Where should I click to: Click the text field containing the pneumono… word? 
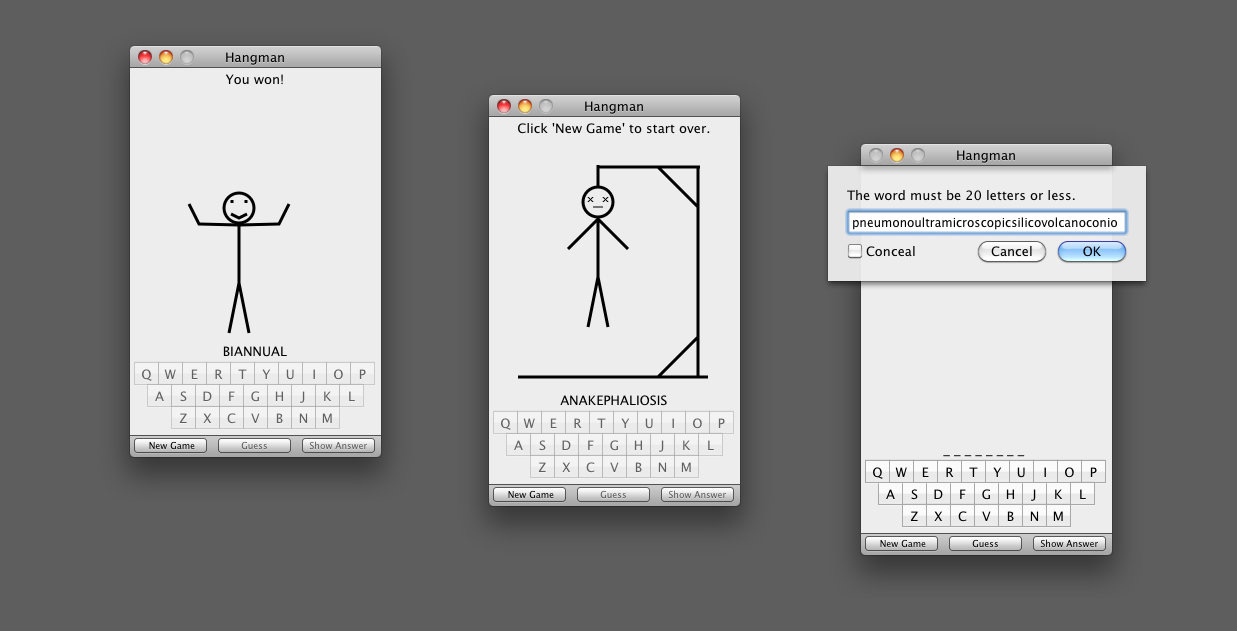coord(986,222)
